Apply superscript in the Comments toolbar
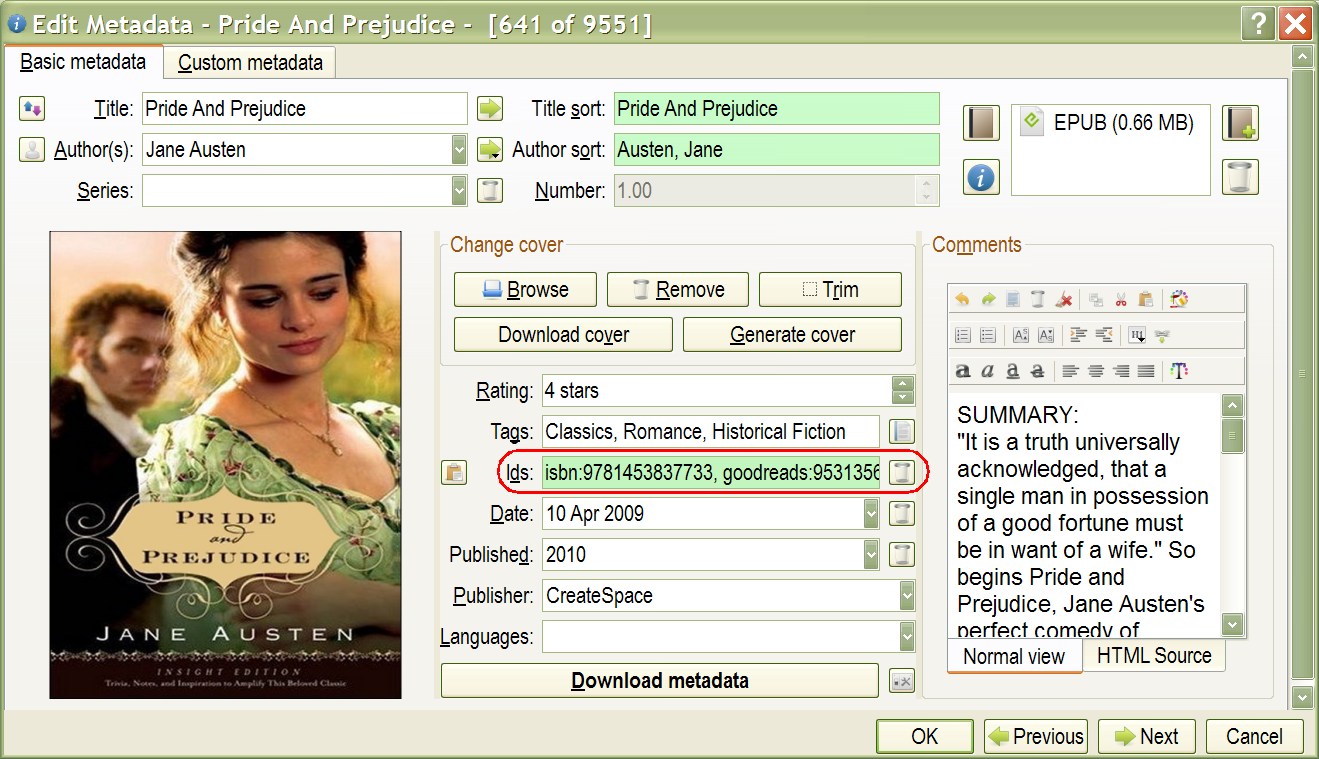 coord(1020,335)
